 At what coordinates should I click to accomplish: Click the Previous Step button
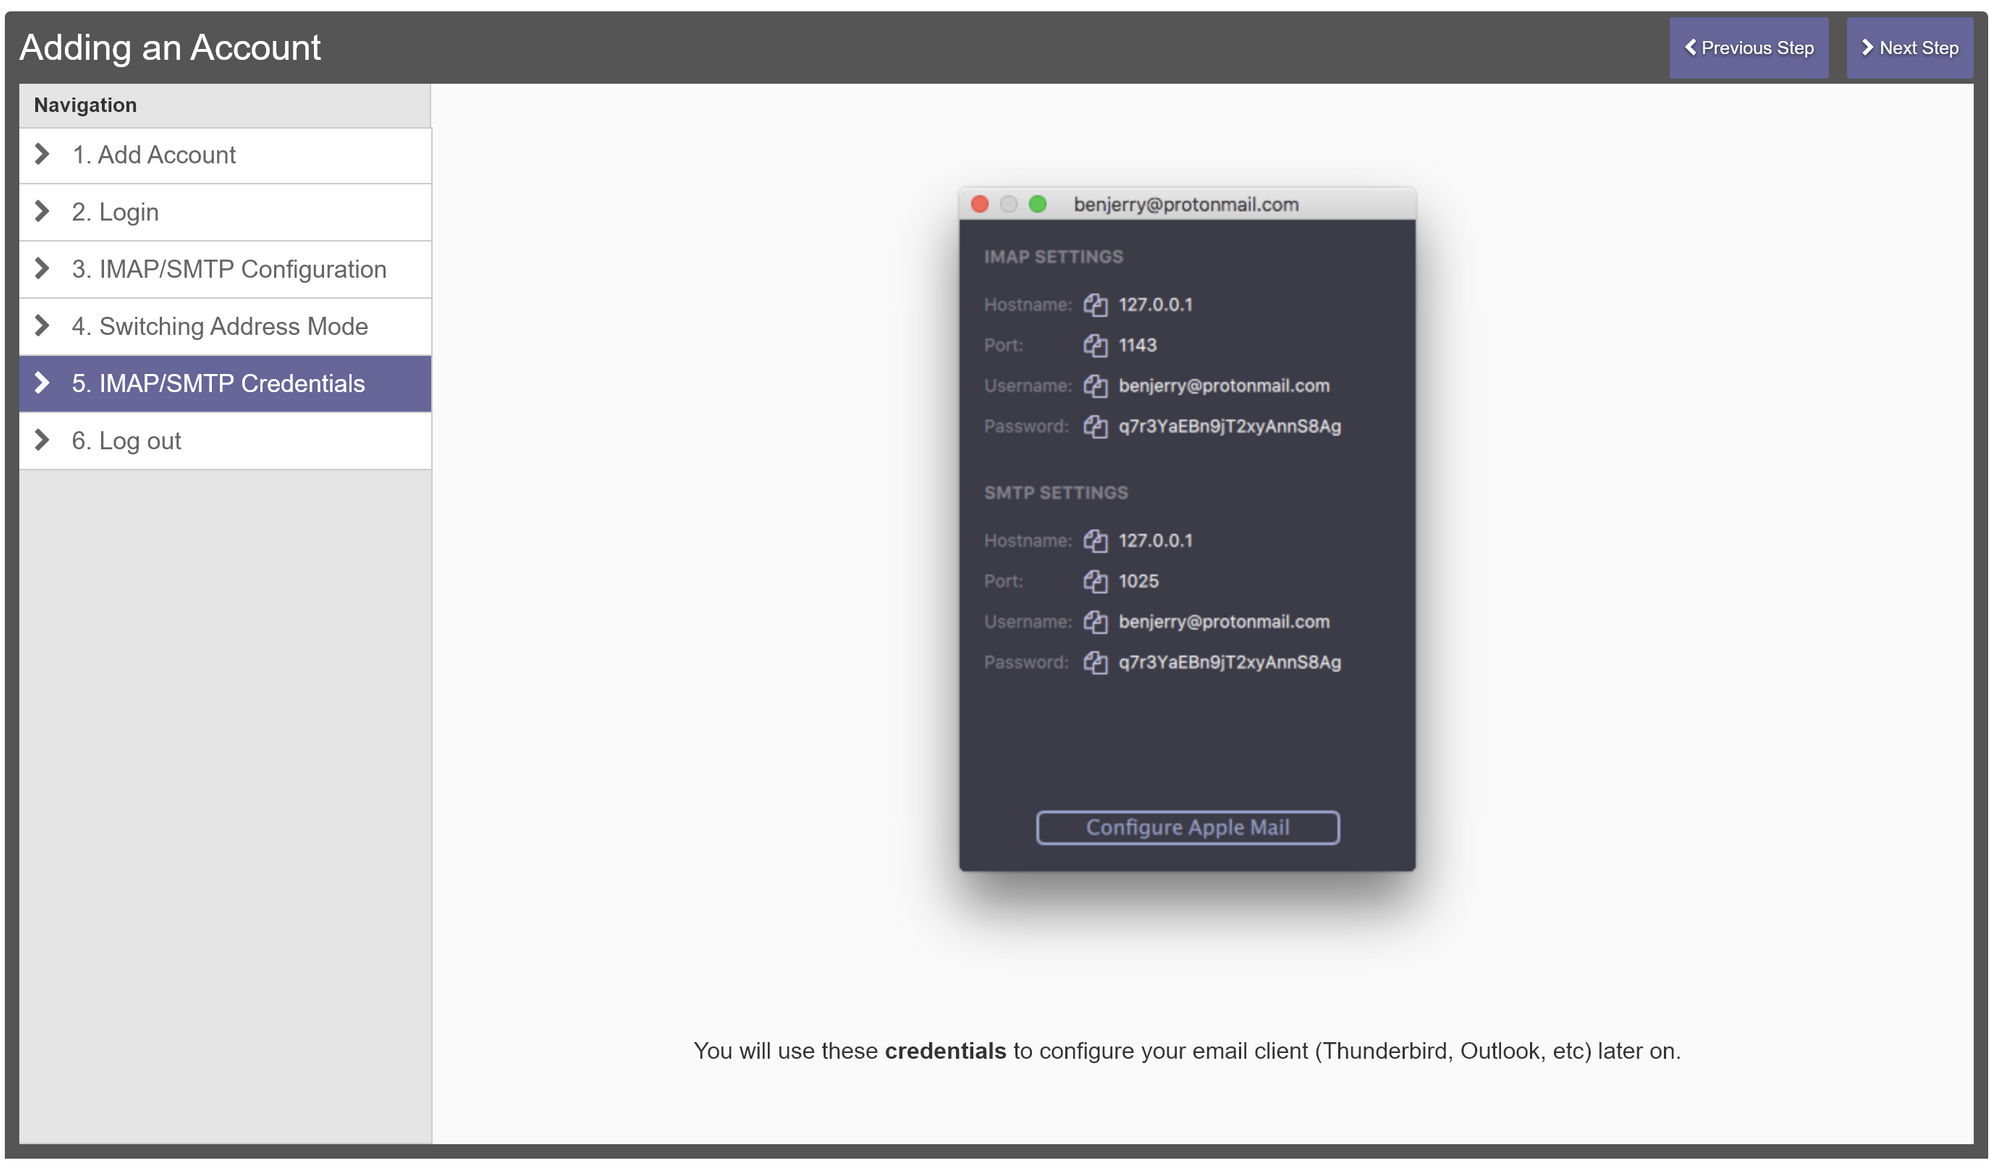click(1749, 47)
